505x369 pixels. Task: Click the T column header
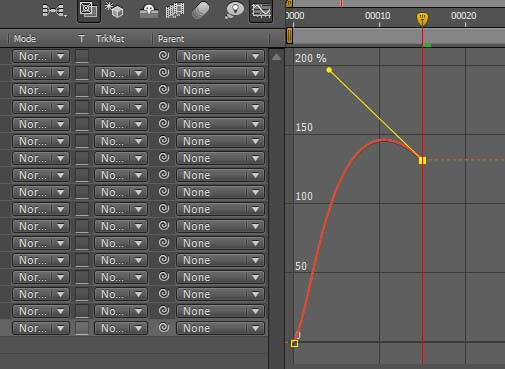coord(81,39)
